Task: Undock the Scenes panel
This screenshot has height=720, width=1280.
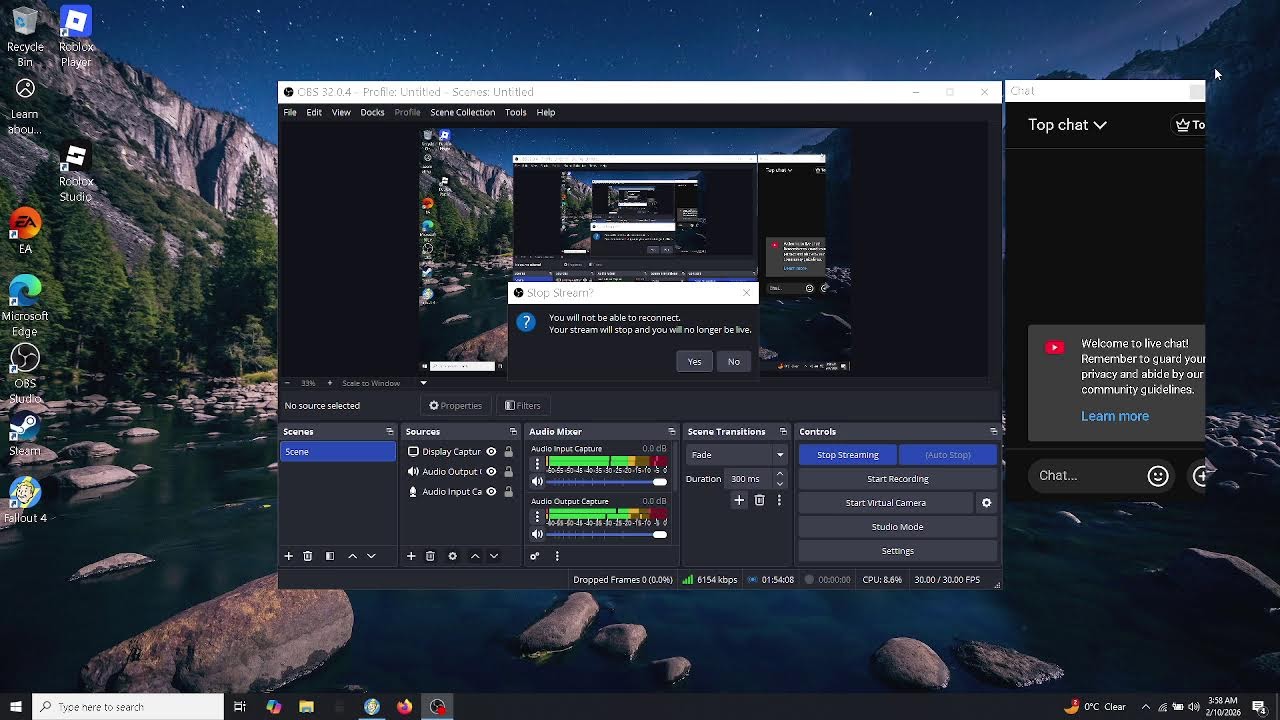Action: [390, 432]
